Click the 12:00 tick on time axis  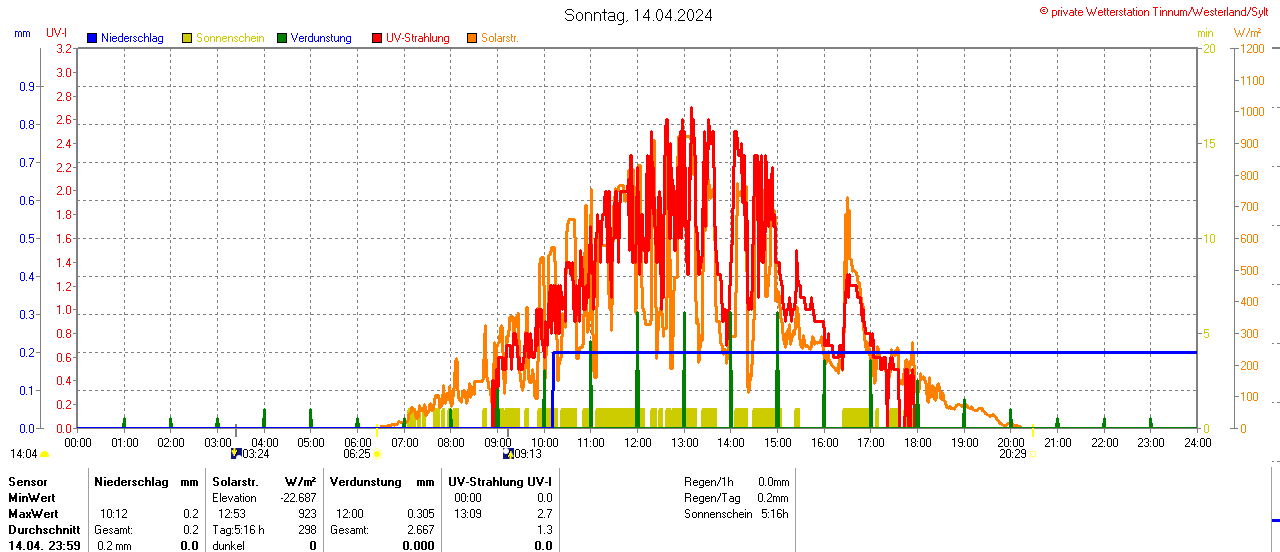638,442
